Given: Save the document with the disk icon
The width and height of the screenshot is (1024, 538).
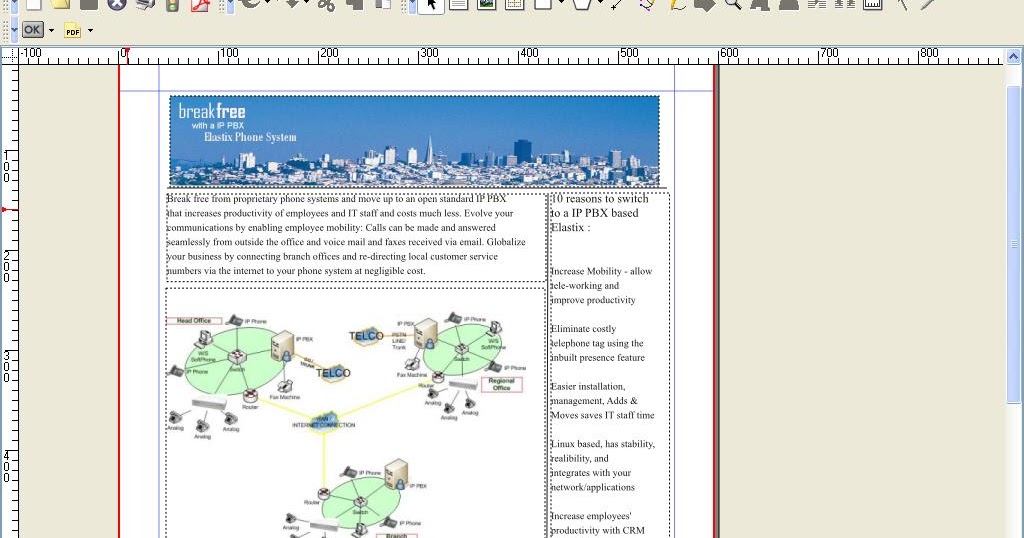Looking at the screenshot, I should [x=89, y=4].
